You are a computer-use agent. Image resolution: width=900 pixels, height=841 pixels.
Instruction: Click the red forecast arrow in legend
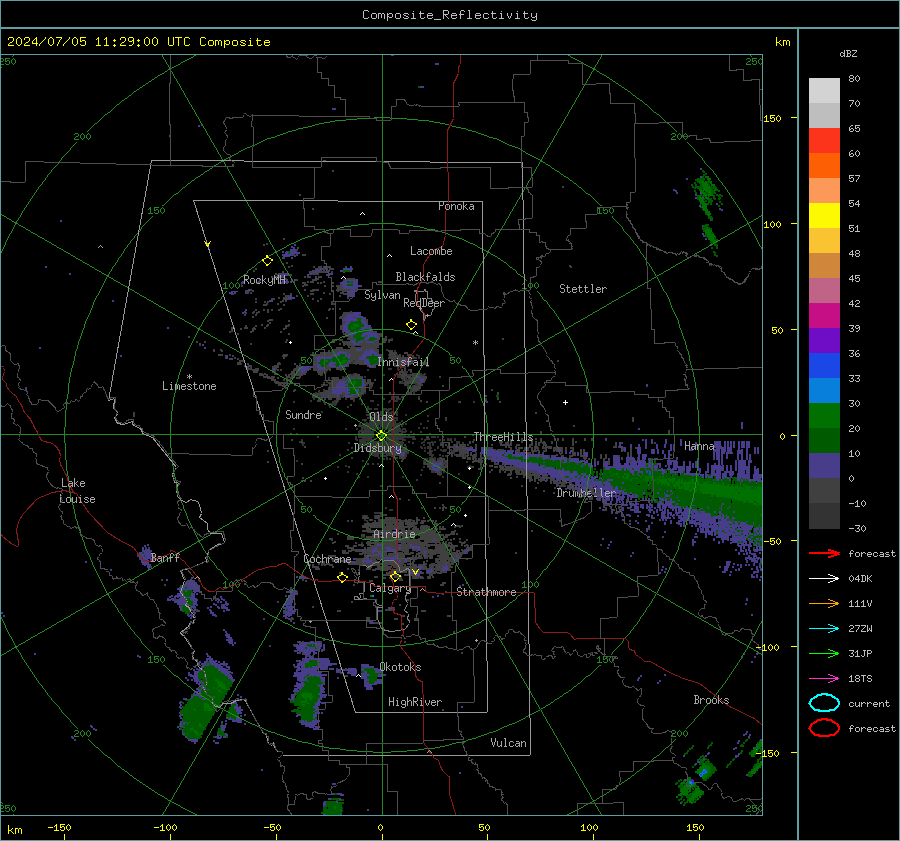pos(824,553)
